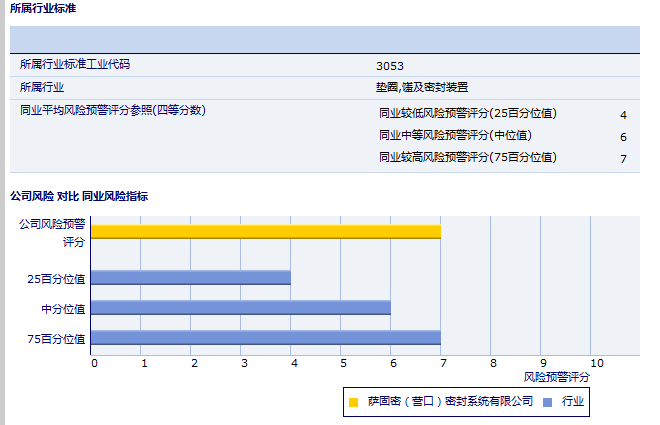Click 同业中等风险预警评分(中位值) text
Screen dimensions: 660x425
pyautogui.click(x=455, y=135)
